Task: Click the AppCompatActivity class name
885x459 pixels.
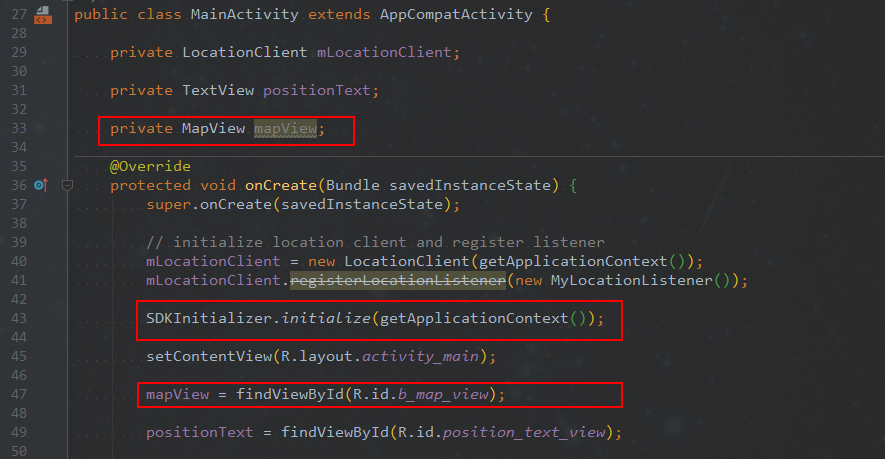Action: 456,15
